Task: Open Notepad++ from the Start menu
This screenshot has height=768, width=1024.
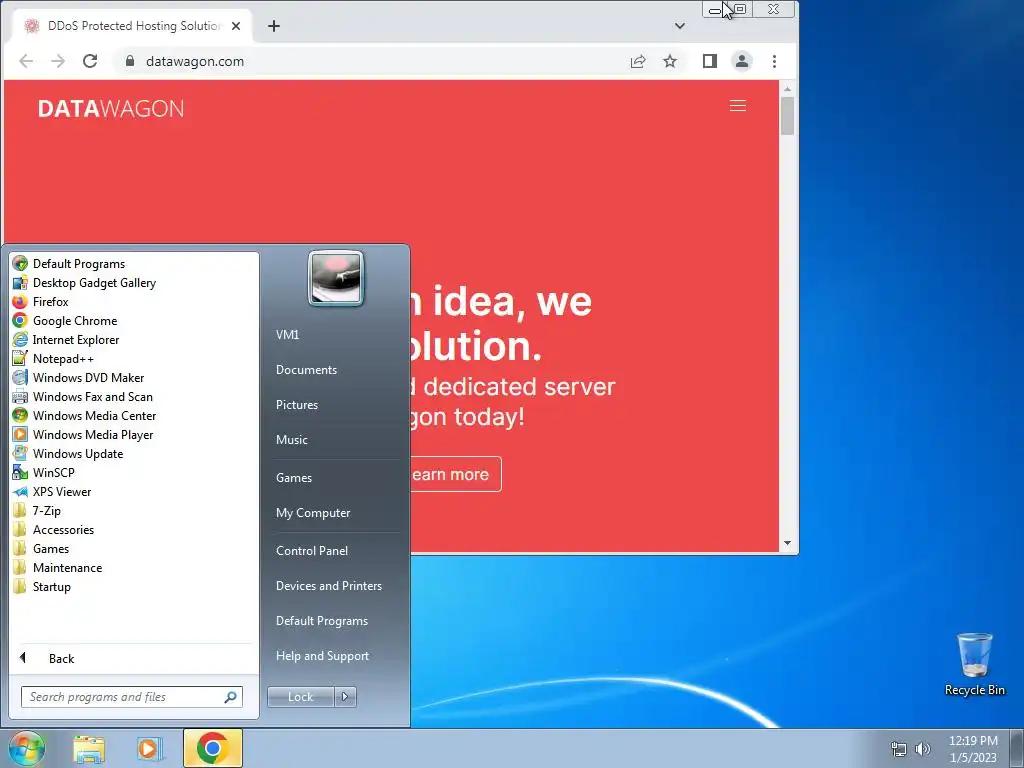Action: pos(63,359)
